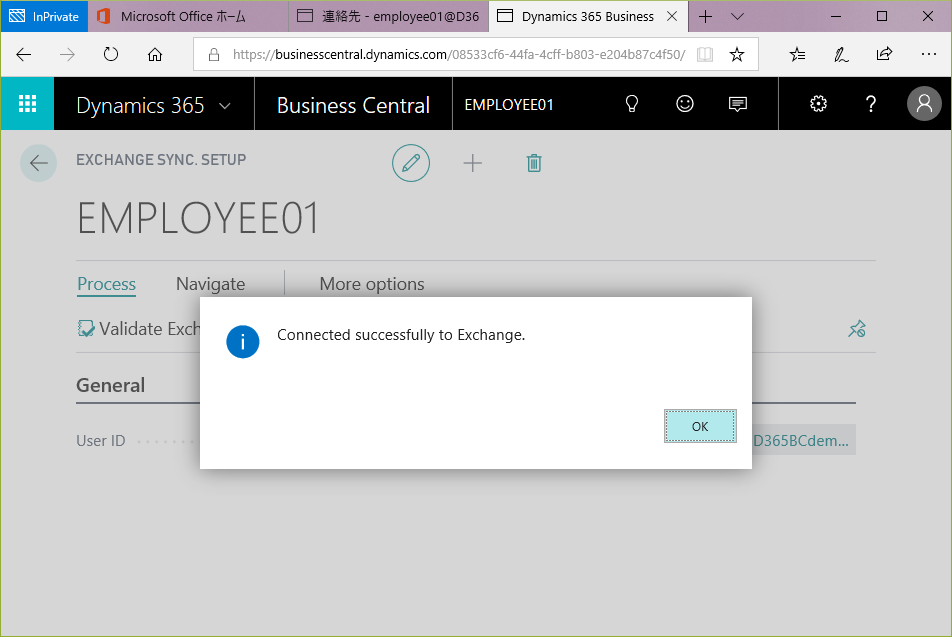The image size is (952, 637).
Task: Add page to favorites with star
Action: pos(736,55)
